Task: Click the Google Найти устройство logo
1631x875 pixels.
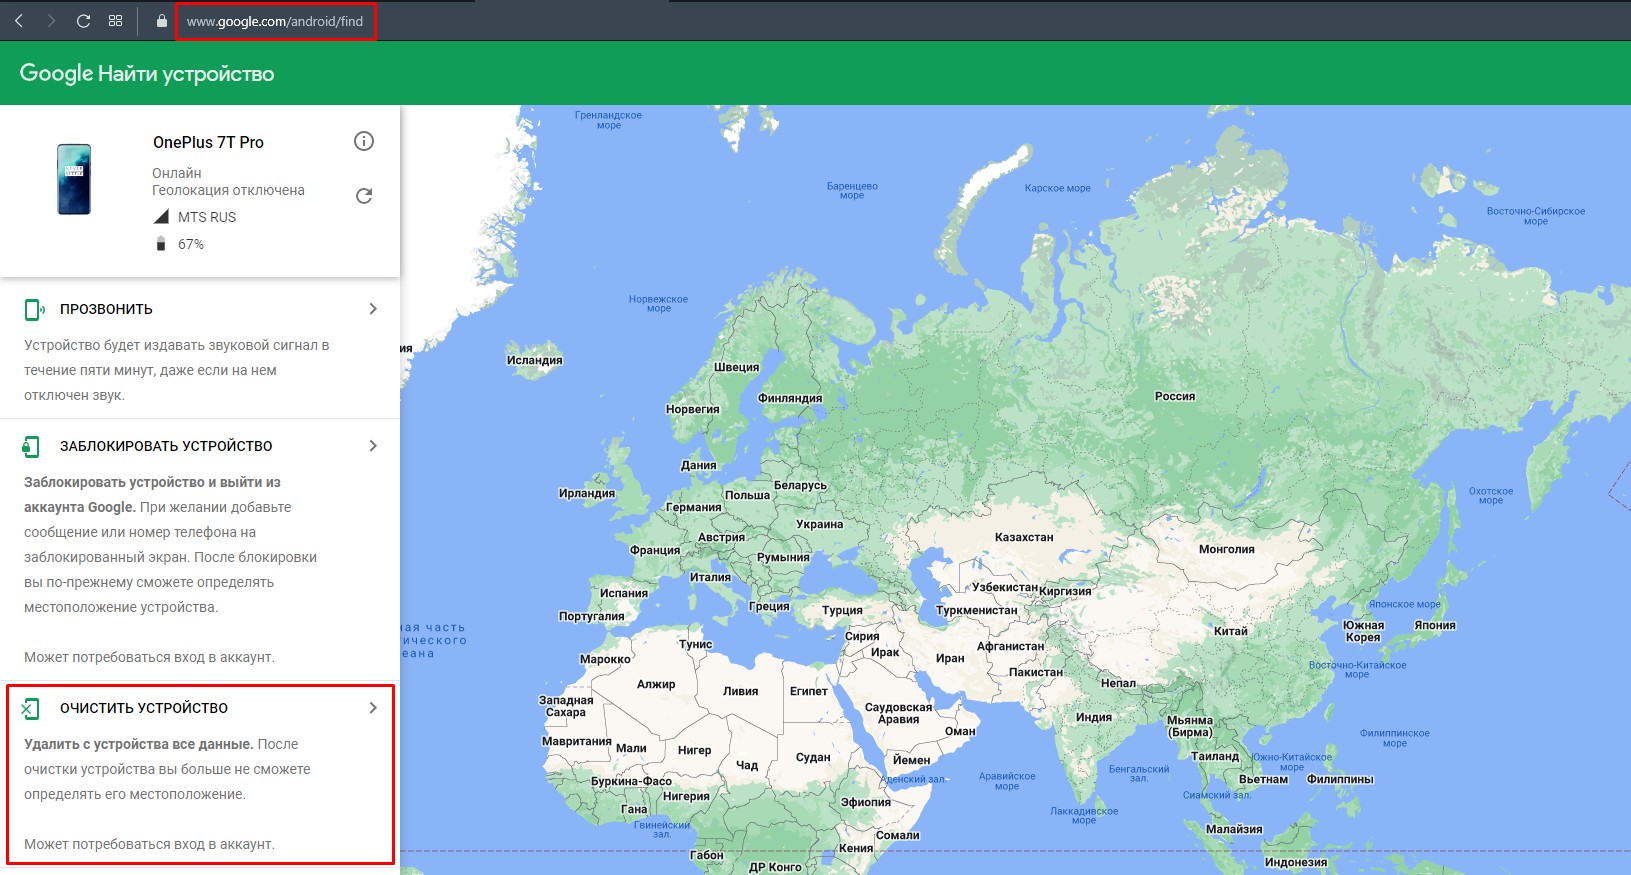Action: (x=147, y=73)
